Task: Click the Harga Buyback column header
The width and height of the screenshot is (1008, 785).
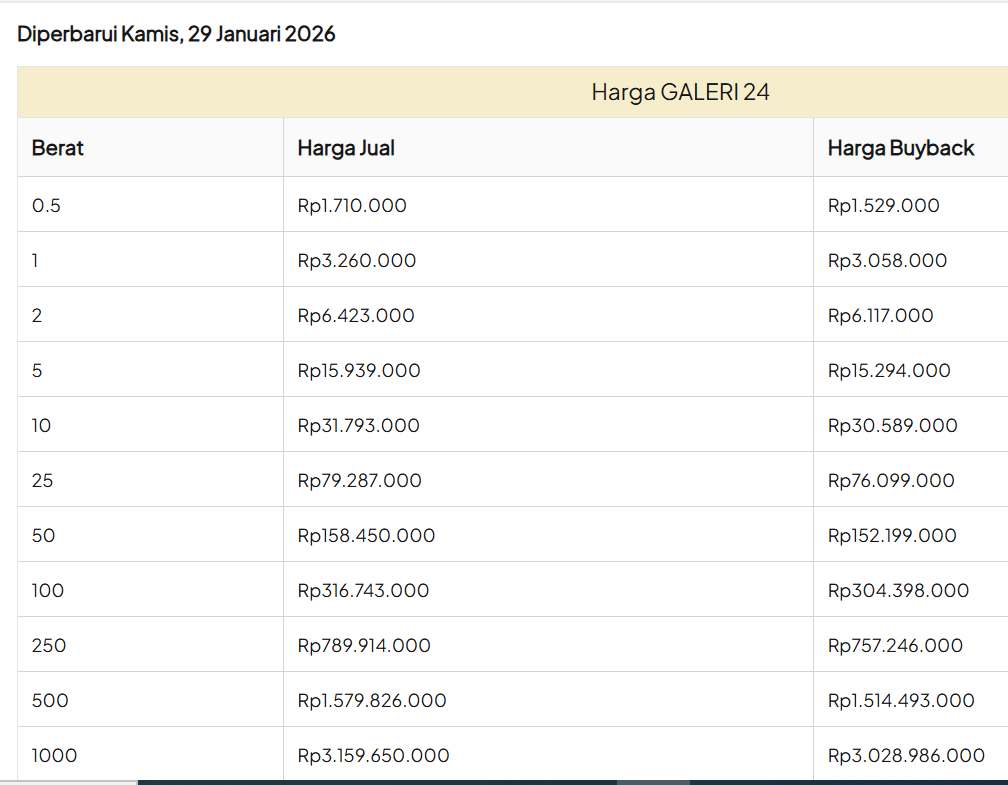Action: pyautogui.click(x=901, y=148)
